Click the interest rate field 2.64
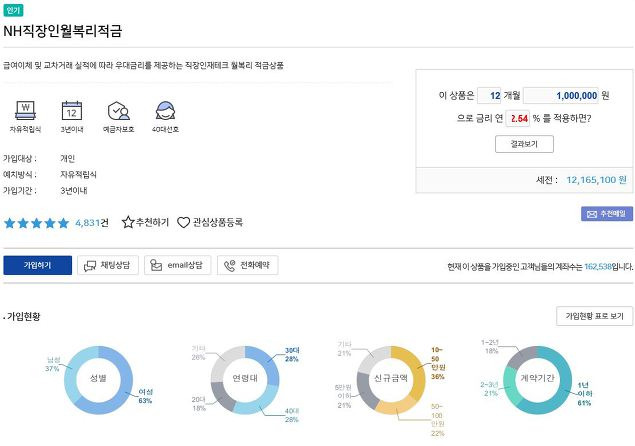The width and height of the screenshot is (635, 446). [518, 118]
